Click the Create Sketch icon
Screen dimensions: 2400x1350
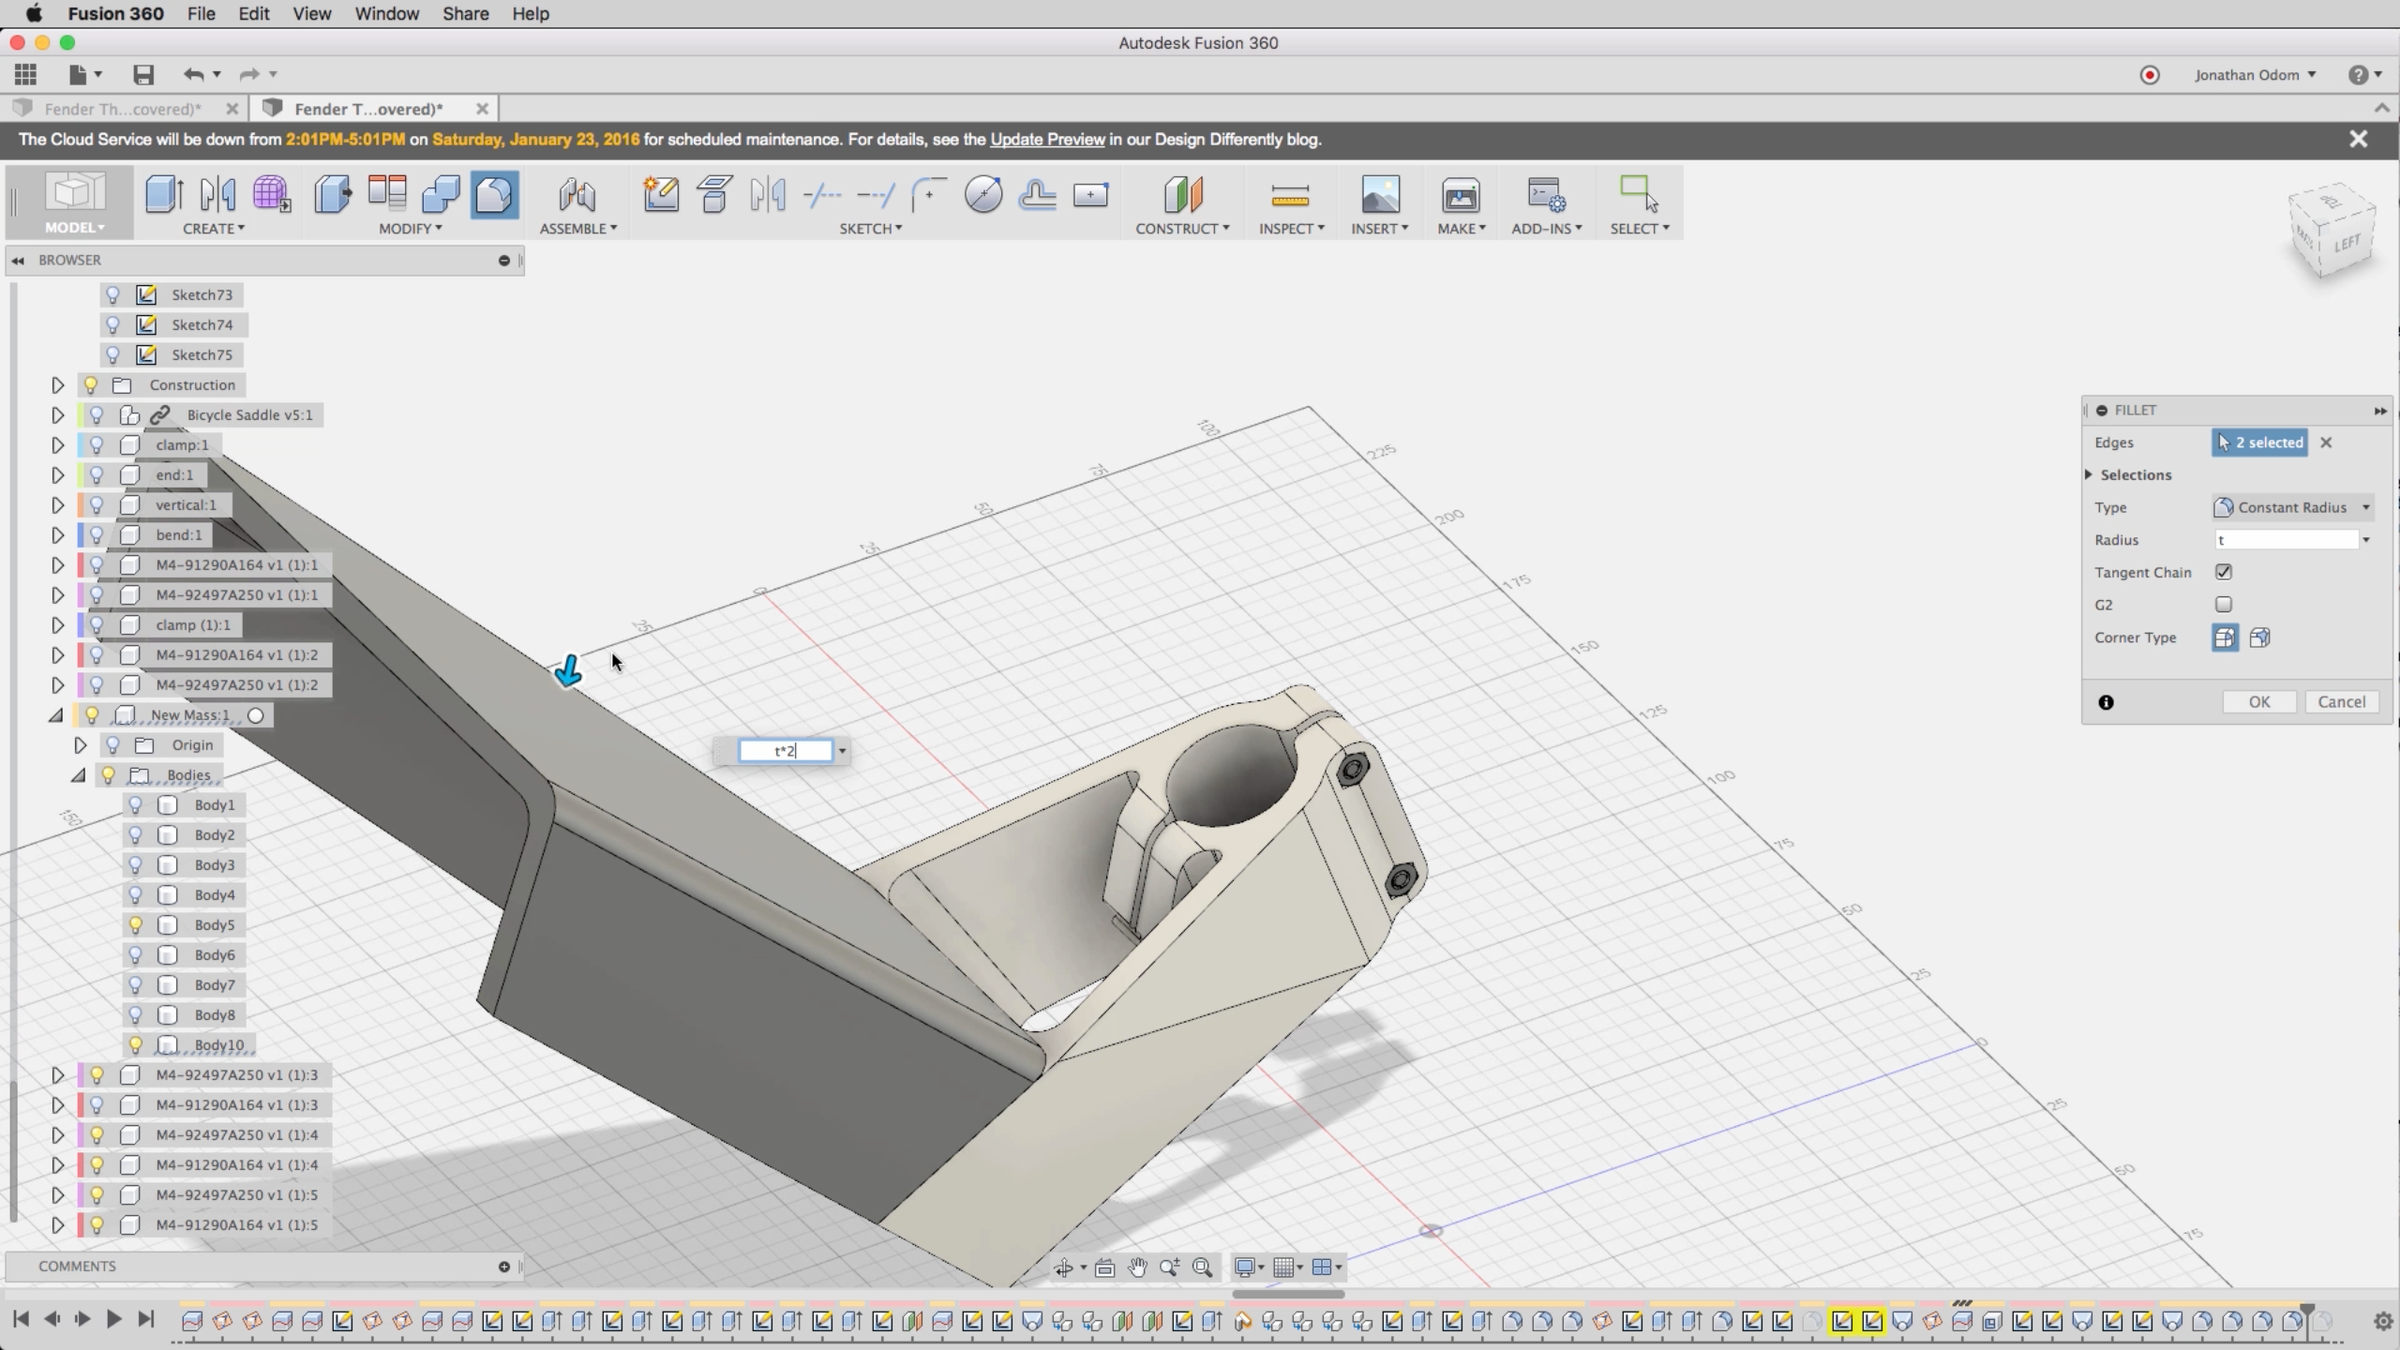tap(661, 194)
